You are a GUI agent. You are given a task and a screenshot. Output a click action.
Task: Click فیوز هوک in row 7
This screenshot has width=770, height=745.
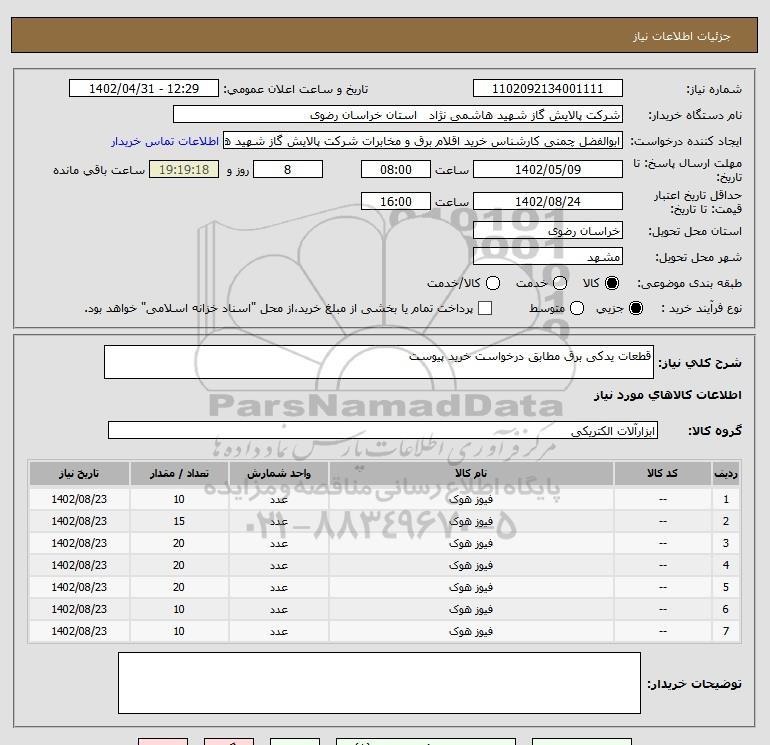[x=470, y=632]
